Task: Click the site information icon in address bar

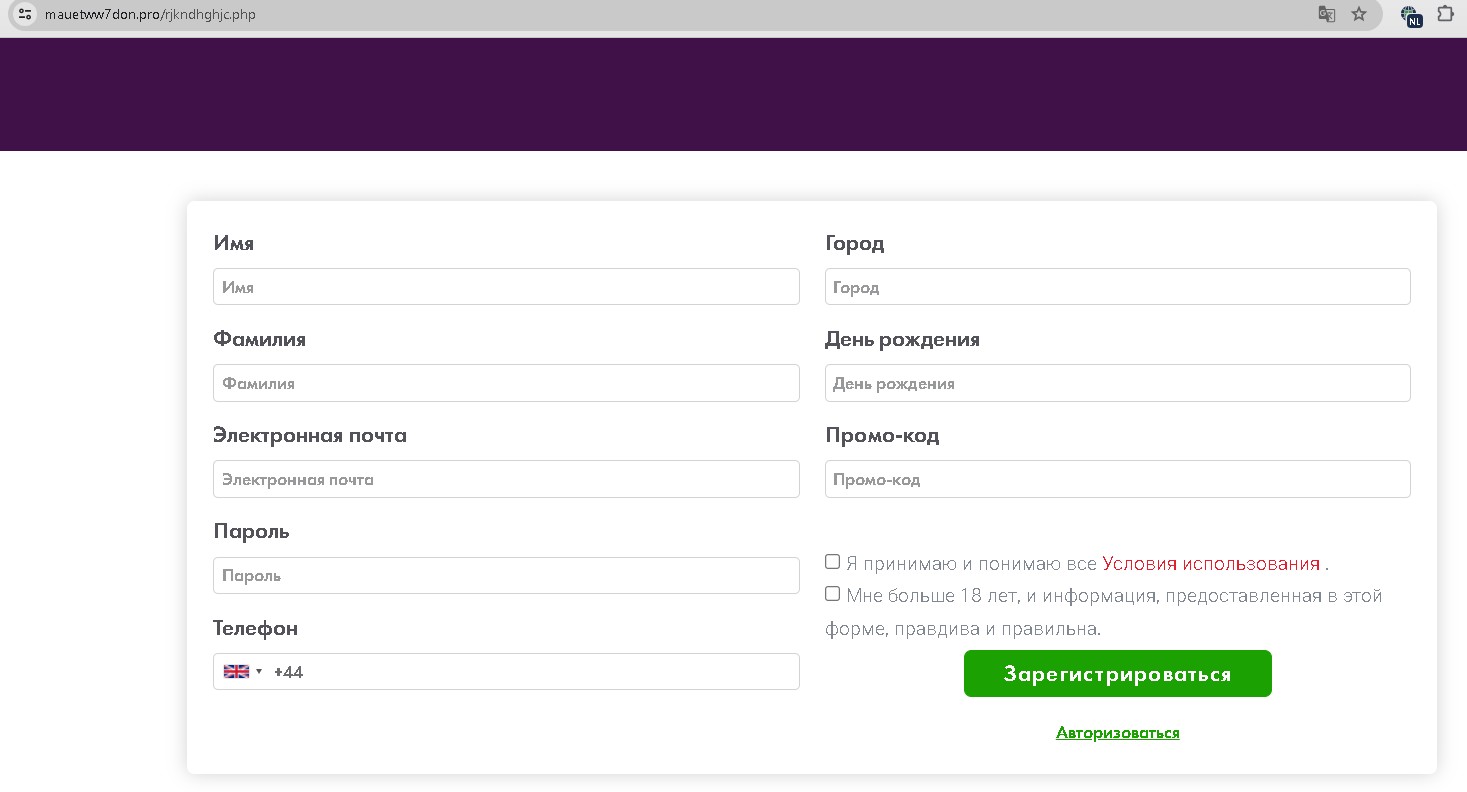Action: click(26, 14)
